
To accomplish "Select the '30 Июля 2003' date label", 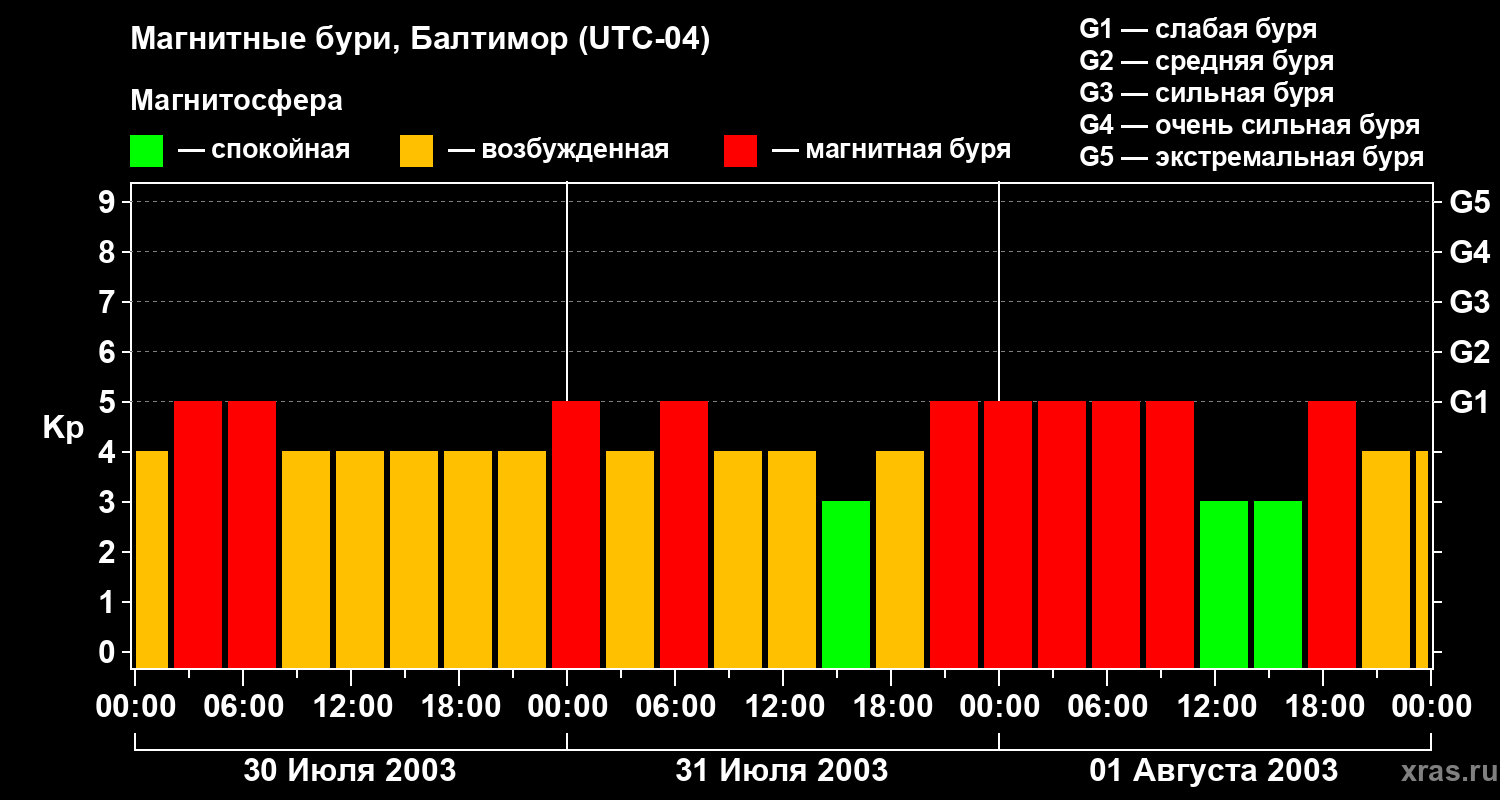I will (350, 771).
